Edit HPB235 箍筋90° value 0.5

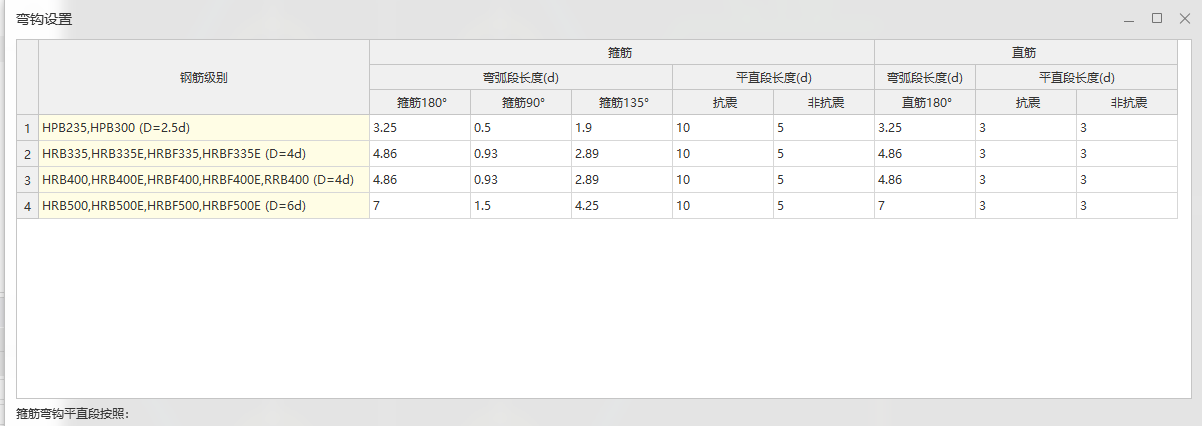click(521, 128)
